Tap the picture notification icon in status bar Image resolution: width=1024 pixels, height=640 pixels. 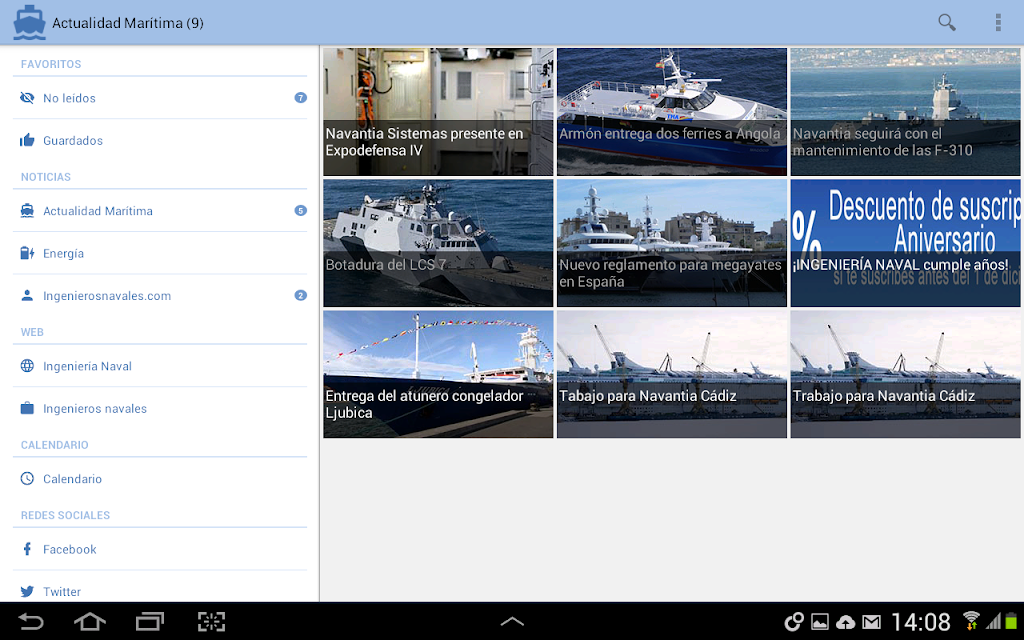820,622
